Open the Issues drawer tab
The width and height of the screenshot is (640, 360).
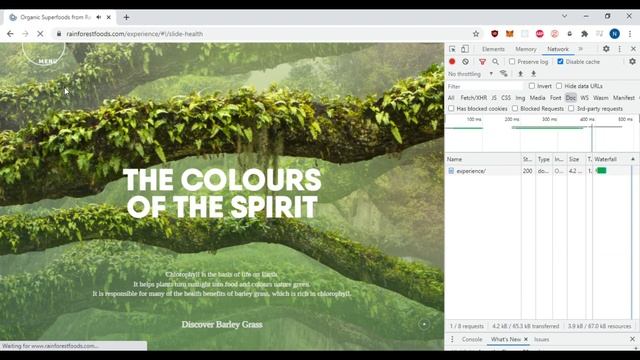pos(541,339)
